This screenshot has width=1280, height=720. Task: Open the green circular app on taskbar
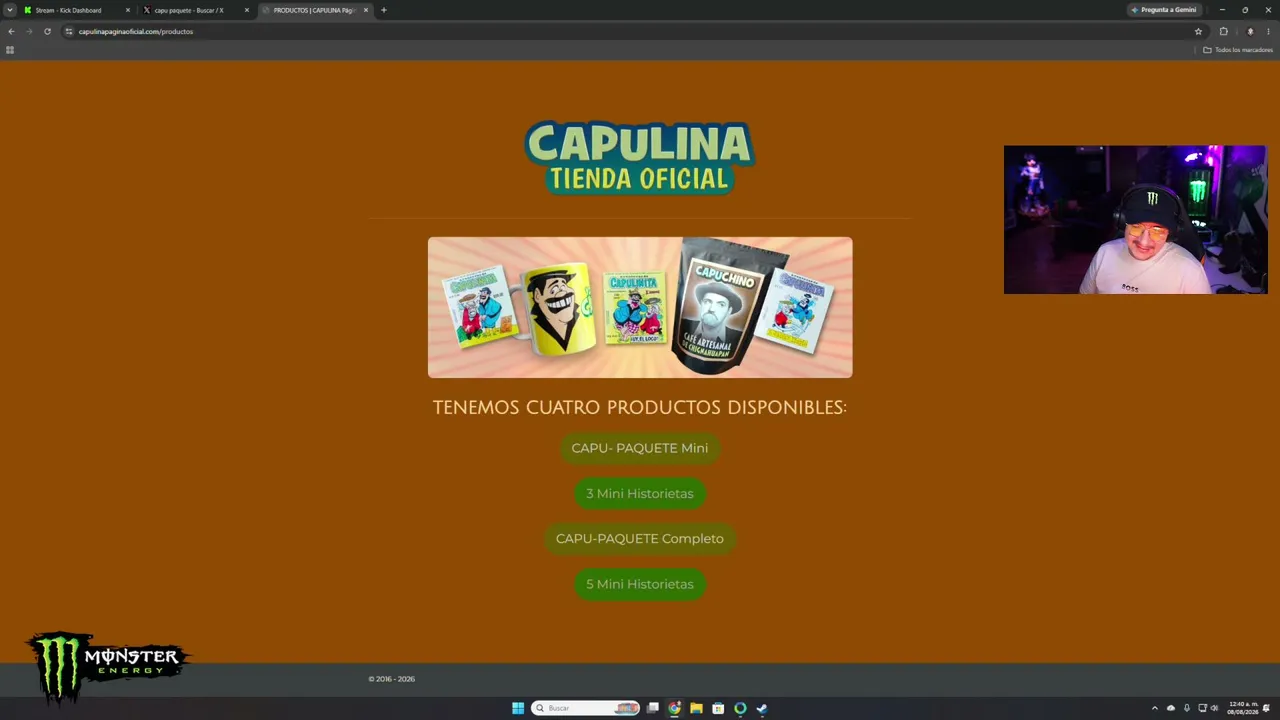point(740,708)
